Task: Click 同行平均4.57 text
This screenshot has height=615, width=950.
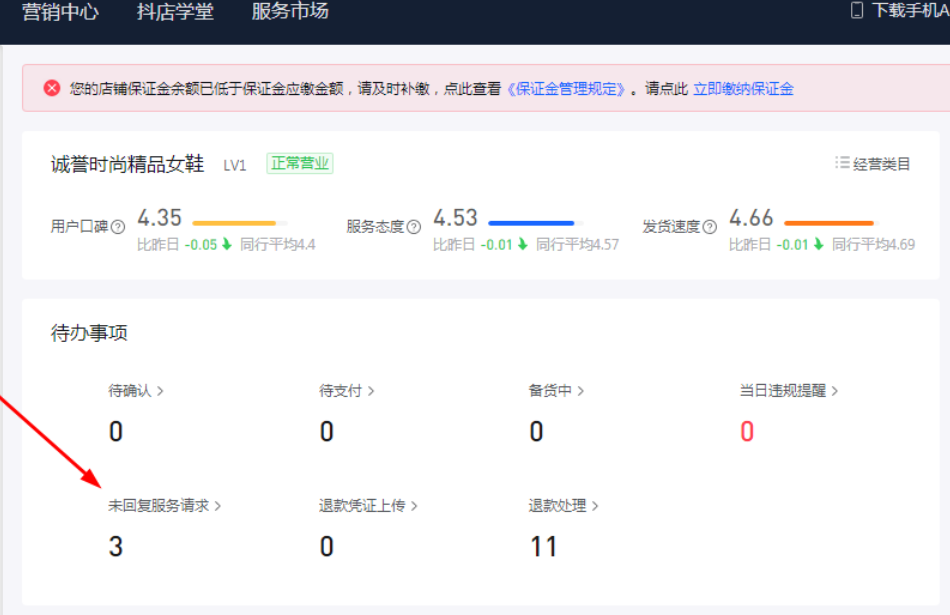Action: [x=577, y=245]
